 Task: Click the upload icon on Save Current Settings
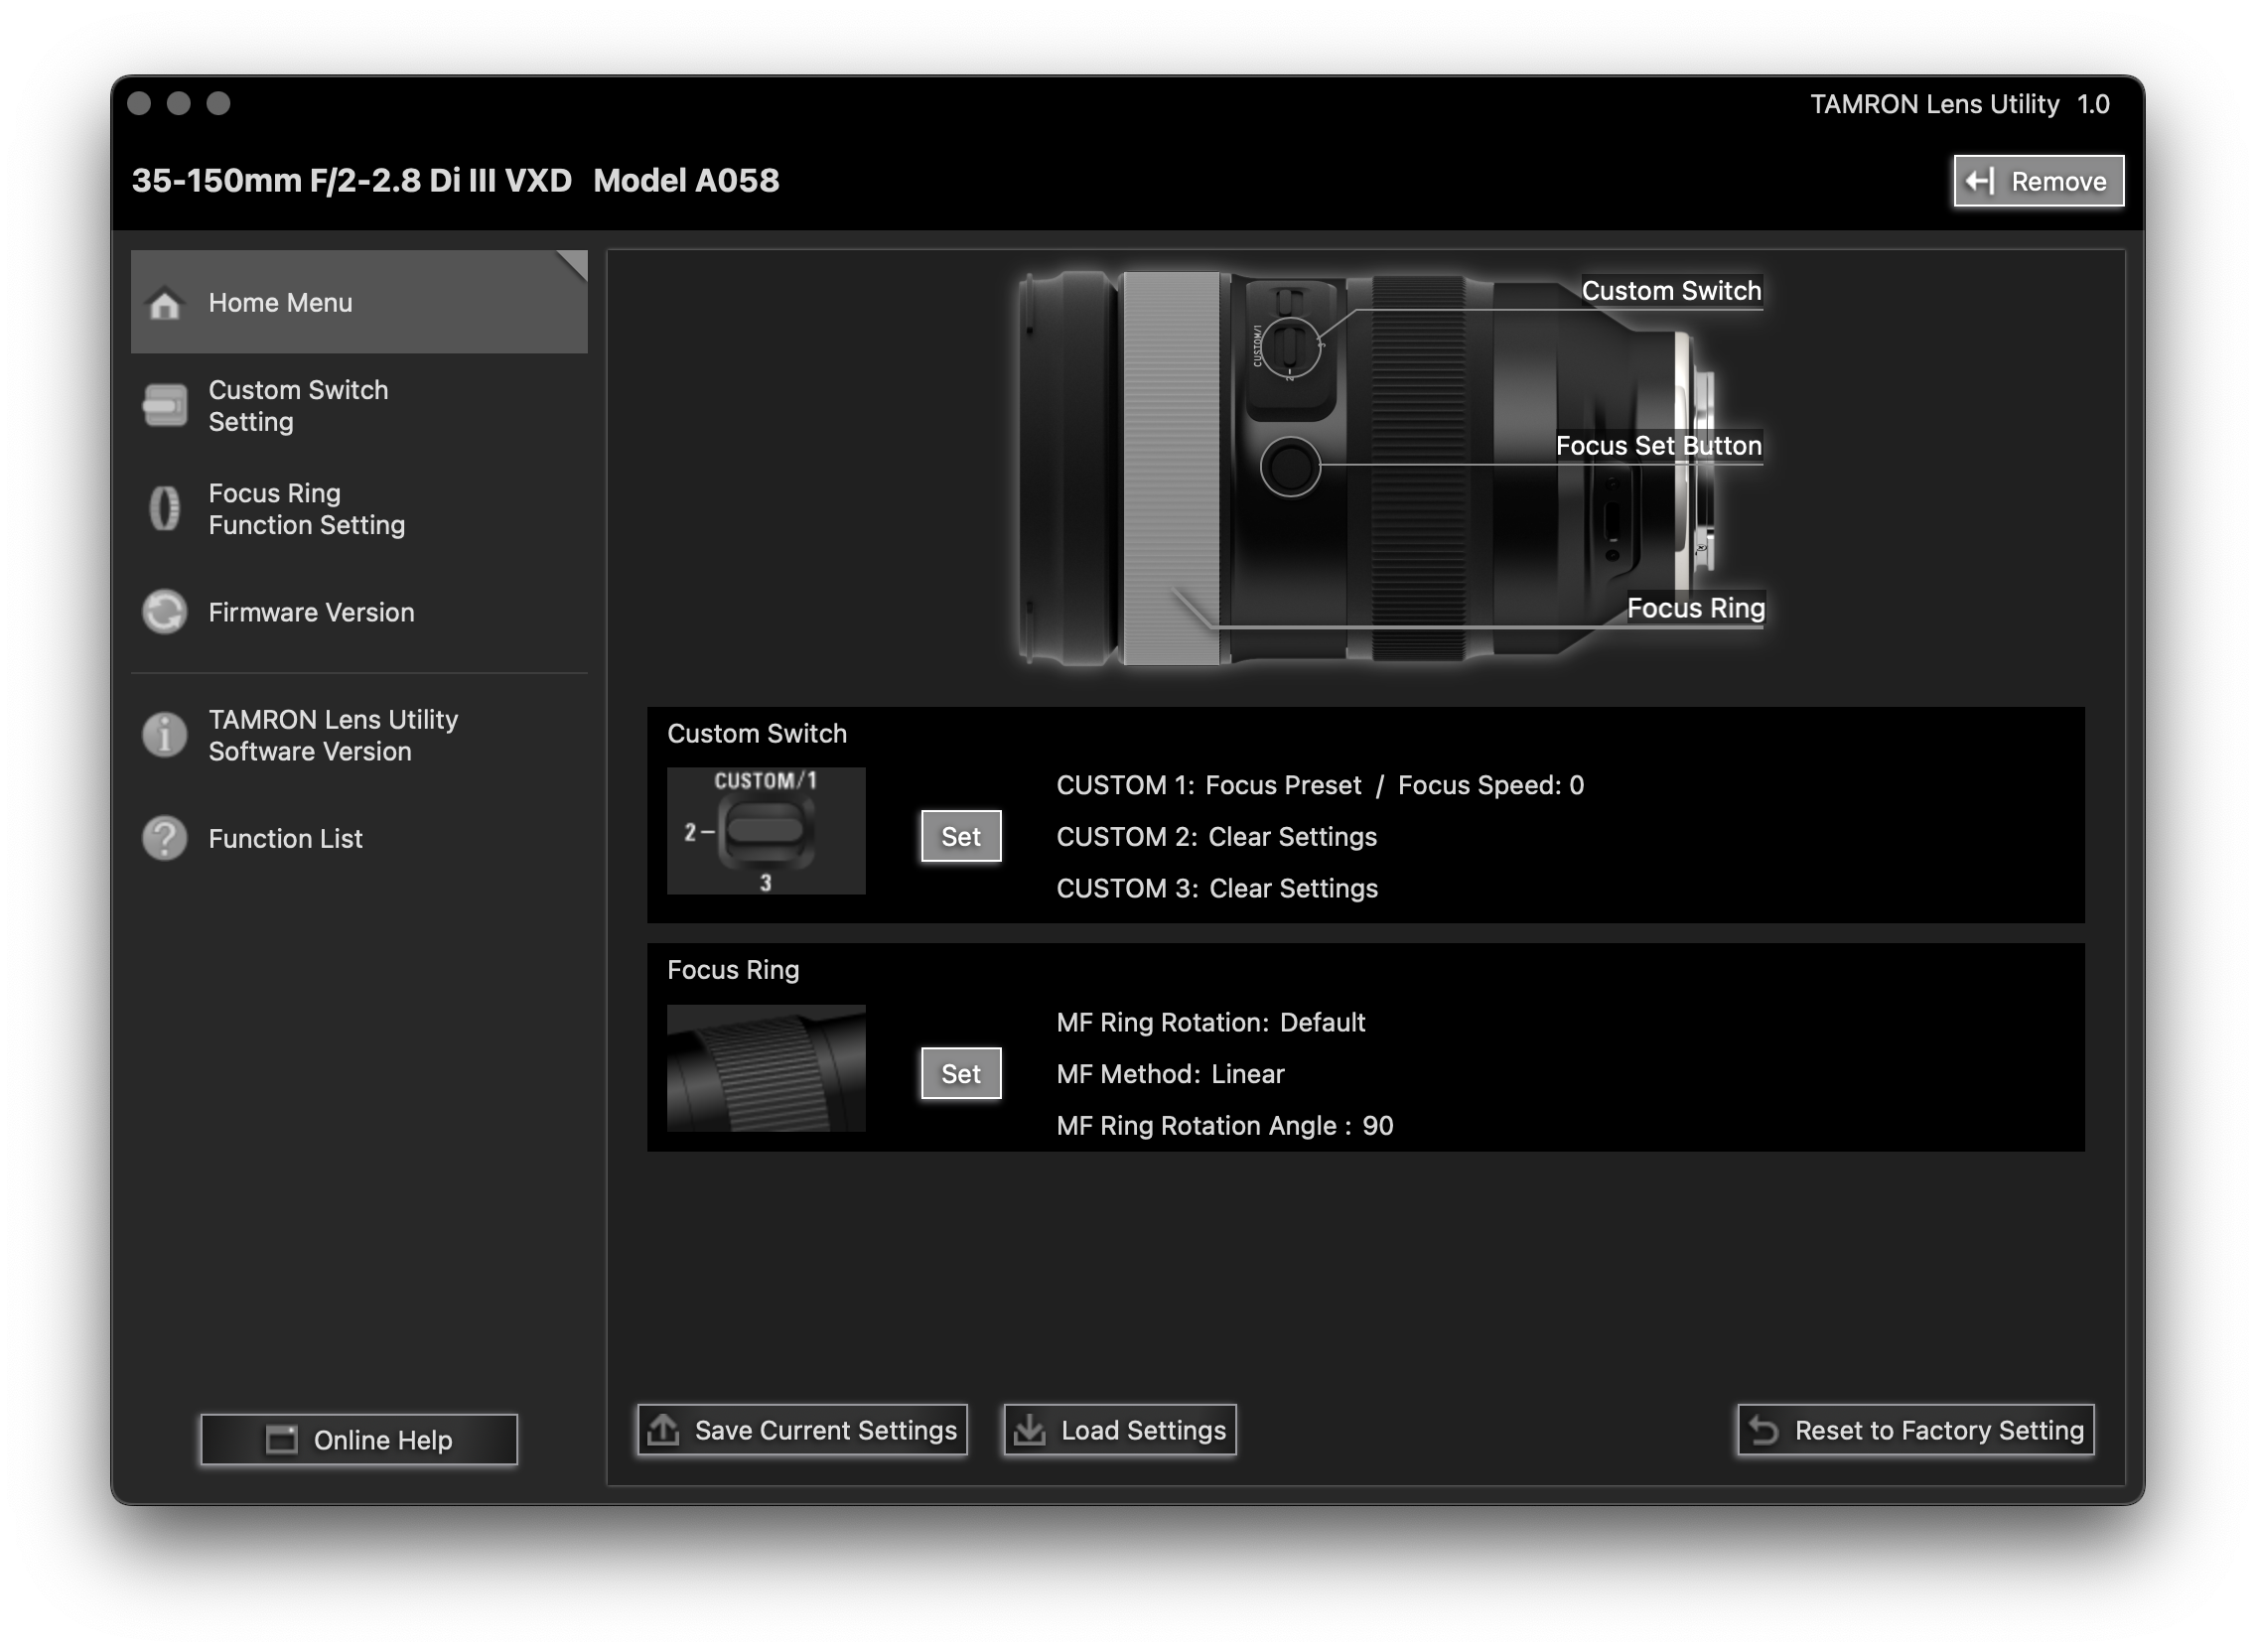pyautogui.click(x=664, y=1430)
